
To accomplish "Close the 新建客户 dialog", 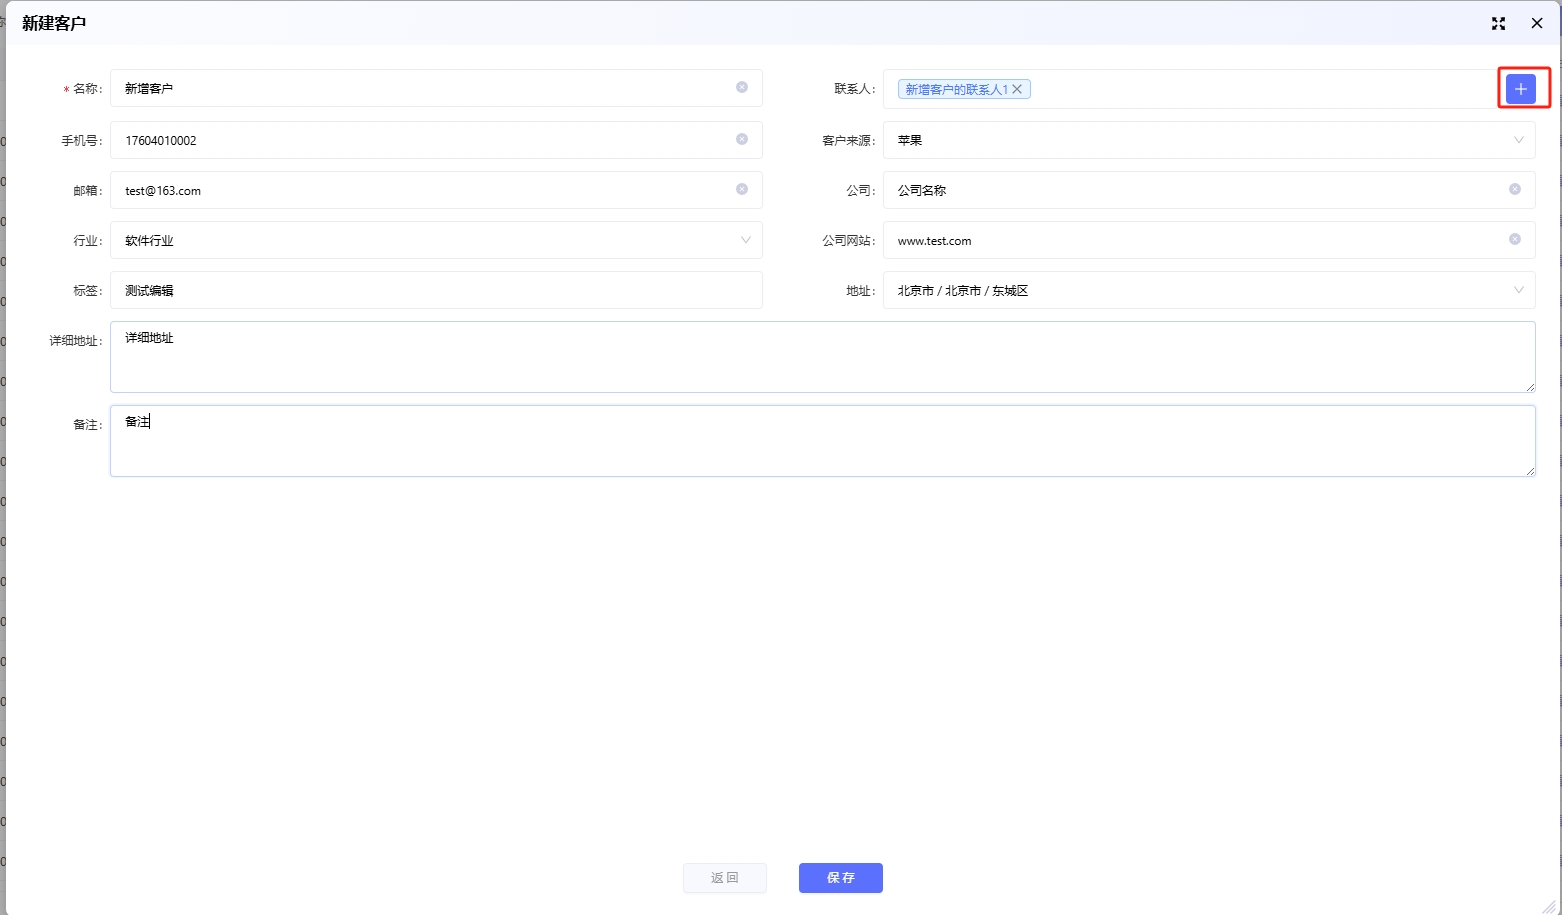I will click(x=1537, y=23).
